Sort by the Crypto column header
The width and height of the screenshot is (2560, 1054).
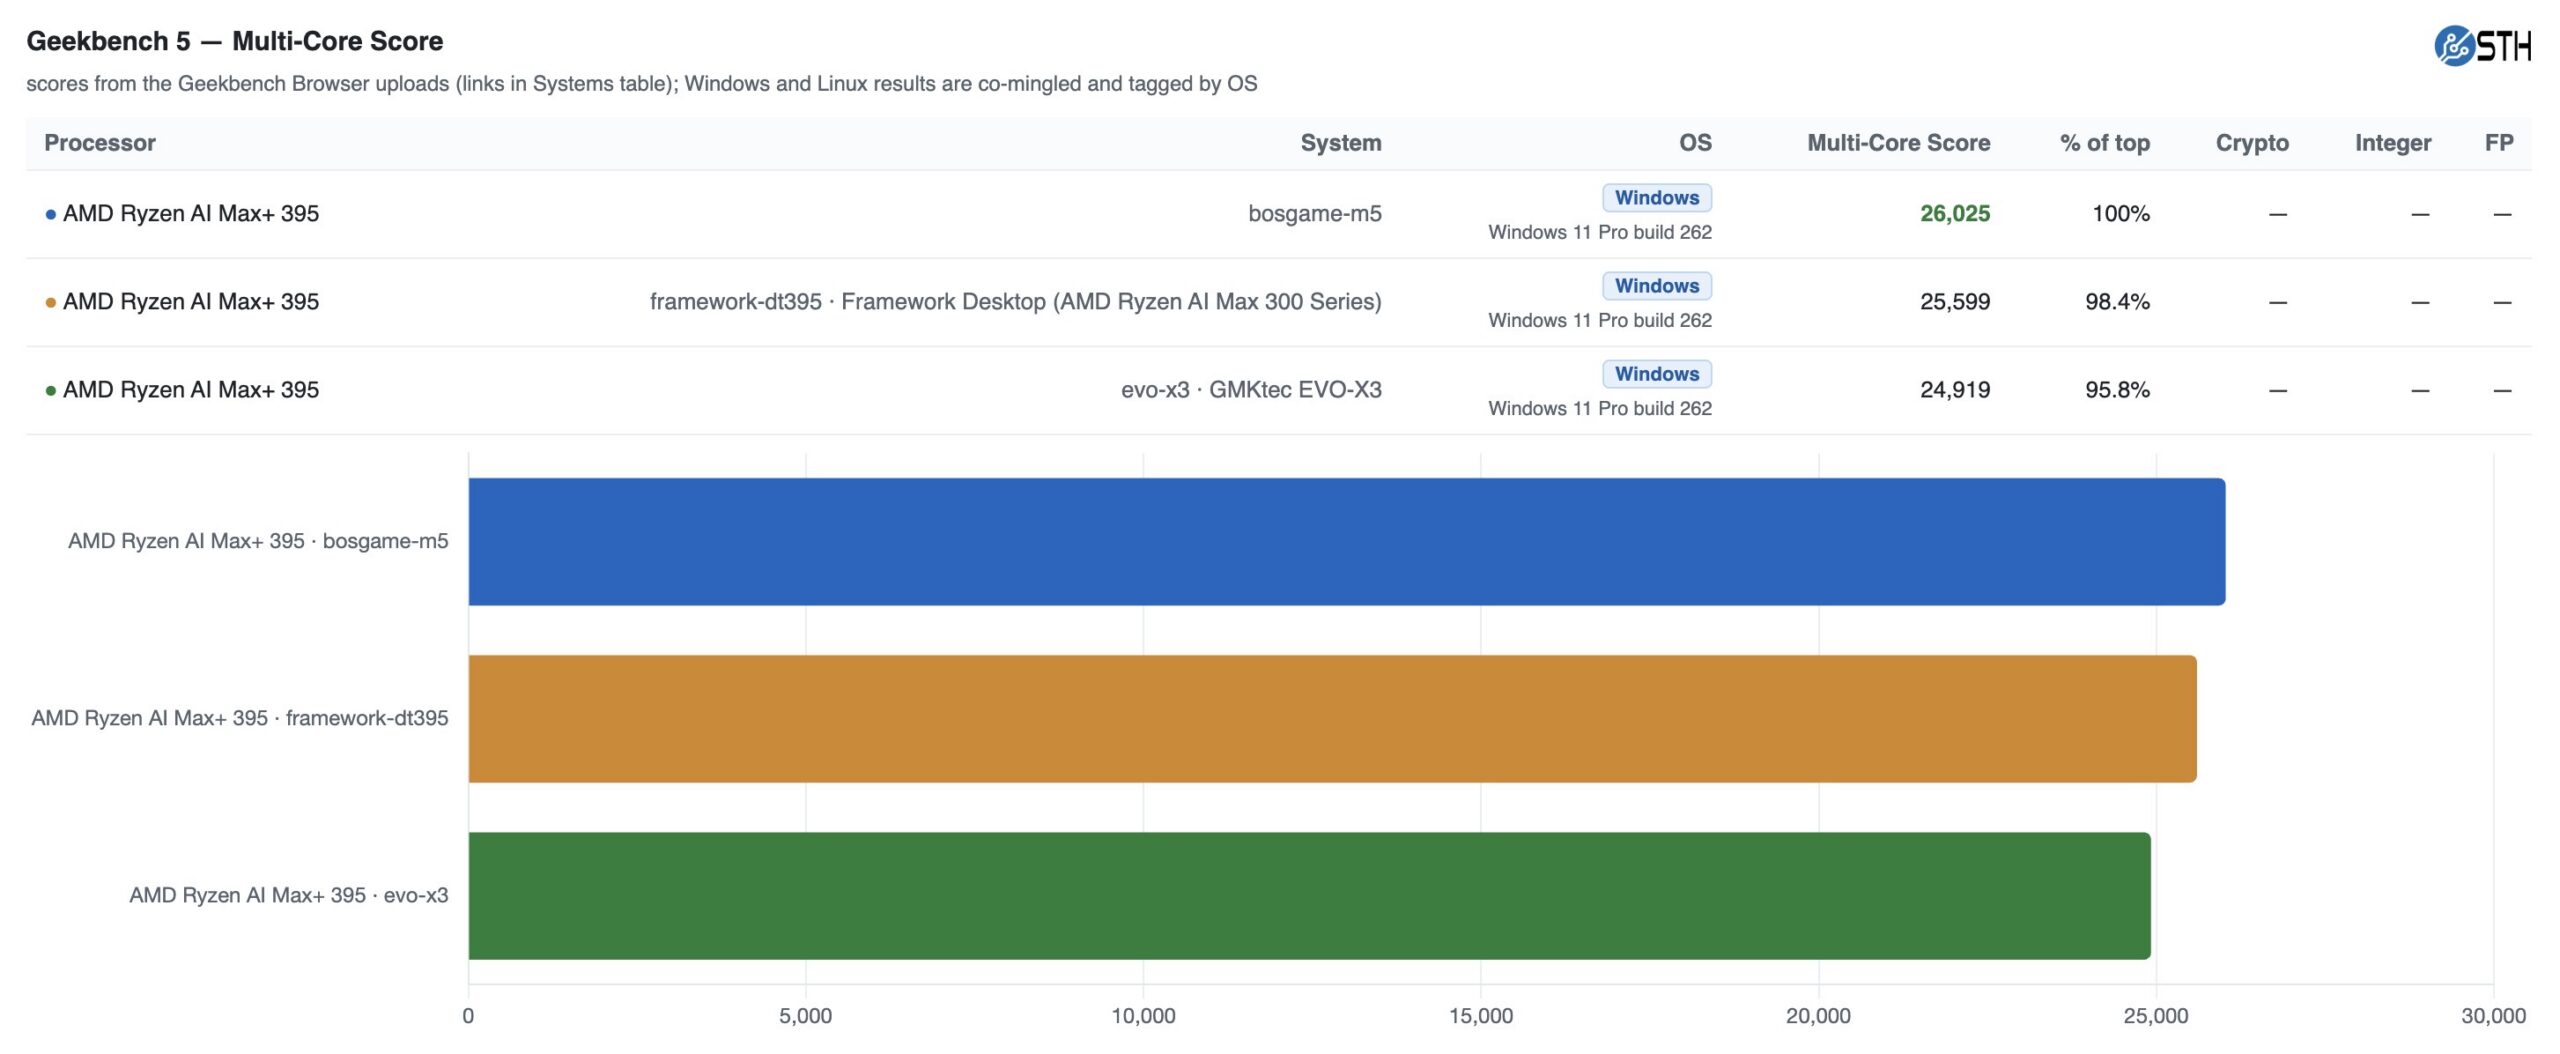coord(2252,143)
